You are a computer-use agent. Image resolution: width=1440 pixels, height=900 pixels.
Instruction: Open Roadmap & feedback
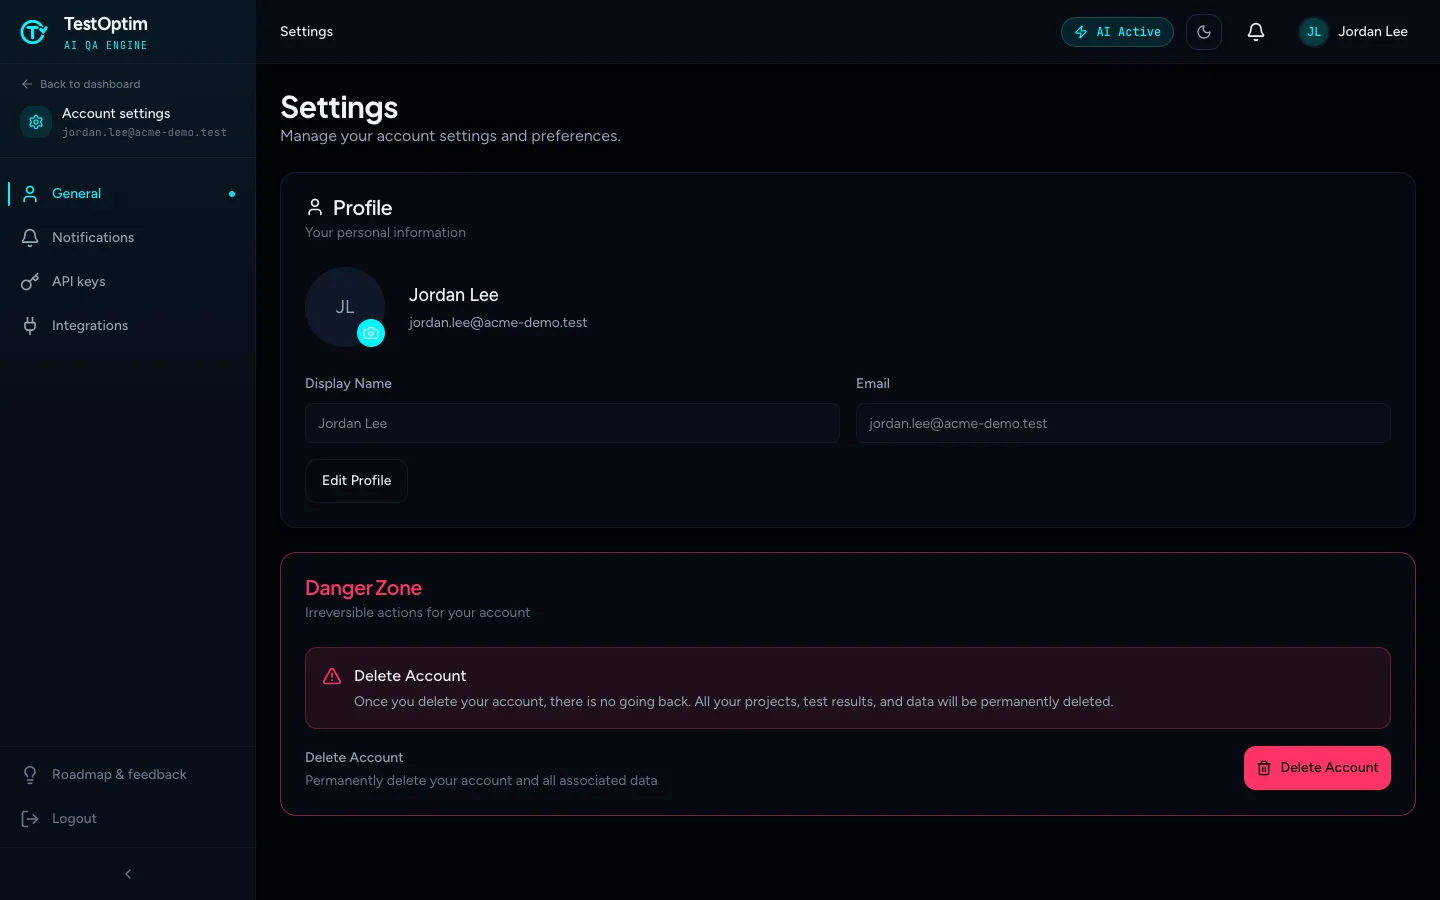coord(128,774)
